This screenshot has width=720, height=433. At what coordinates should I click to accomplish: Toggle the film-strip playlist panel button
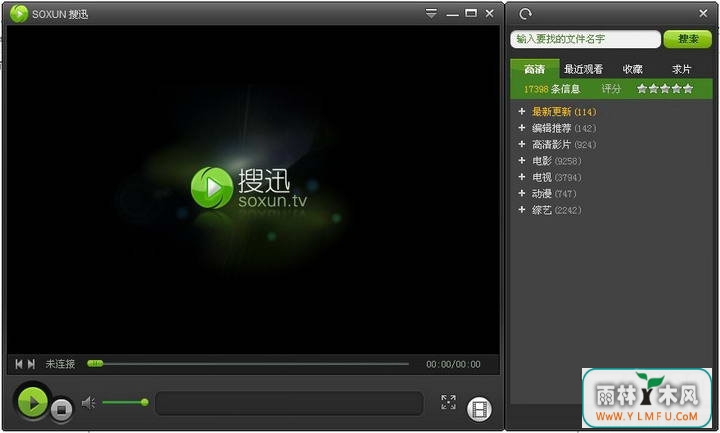(x=479, y=409)
